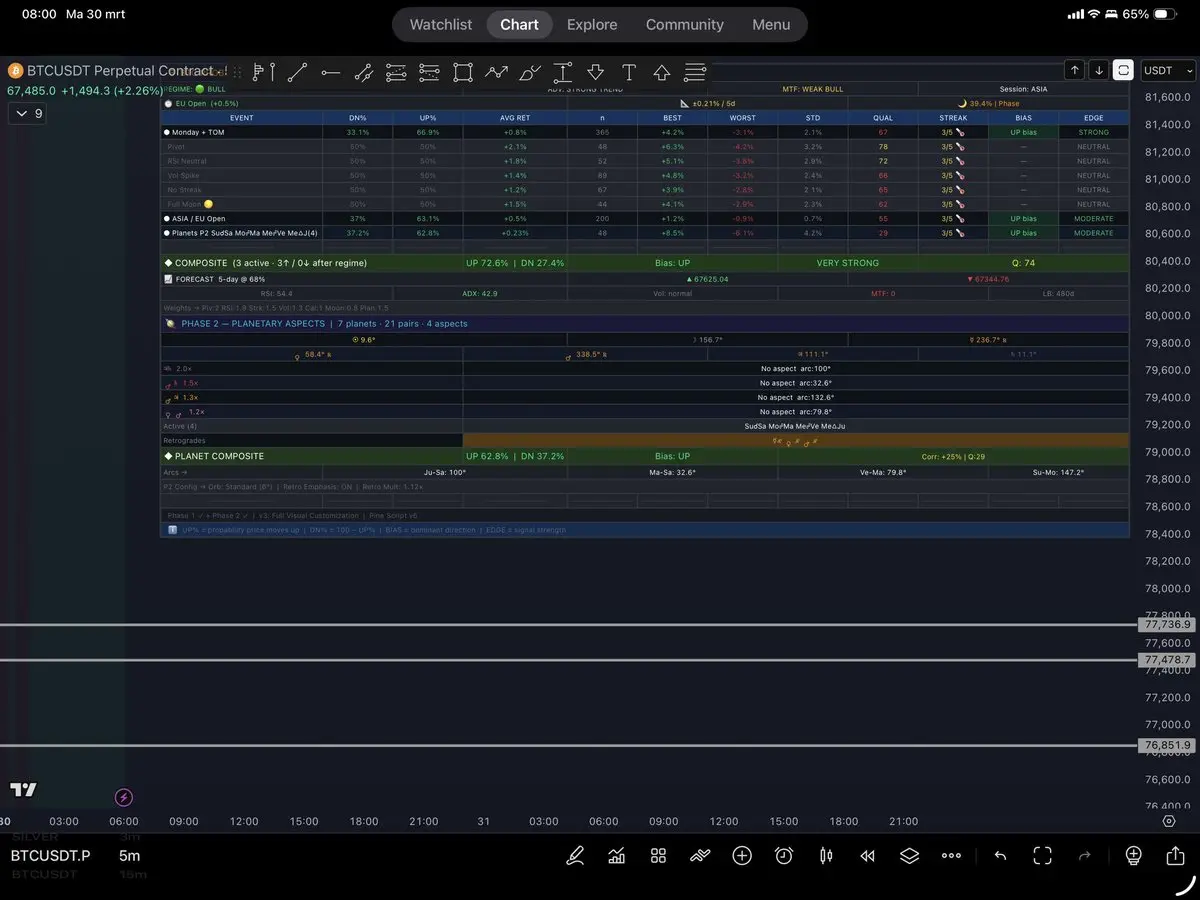1200x900 pixels.
Task: Open candlestick chart type selector
Action: pos(826,856)
